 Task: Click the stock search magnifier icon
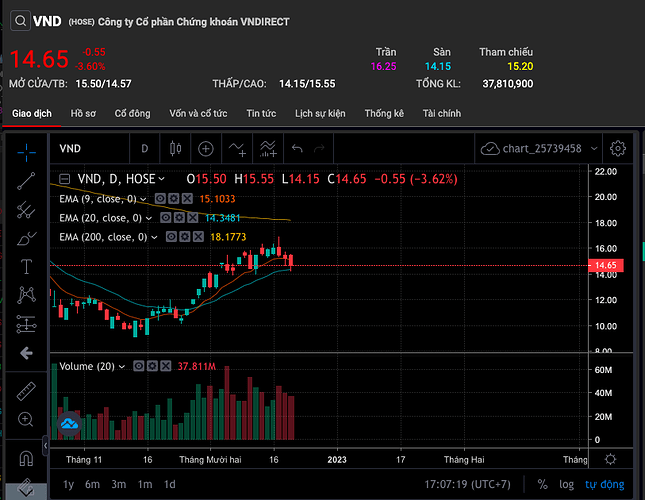(20, 21)
